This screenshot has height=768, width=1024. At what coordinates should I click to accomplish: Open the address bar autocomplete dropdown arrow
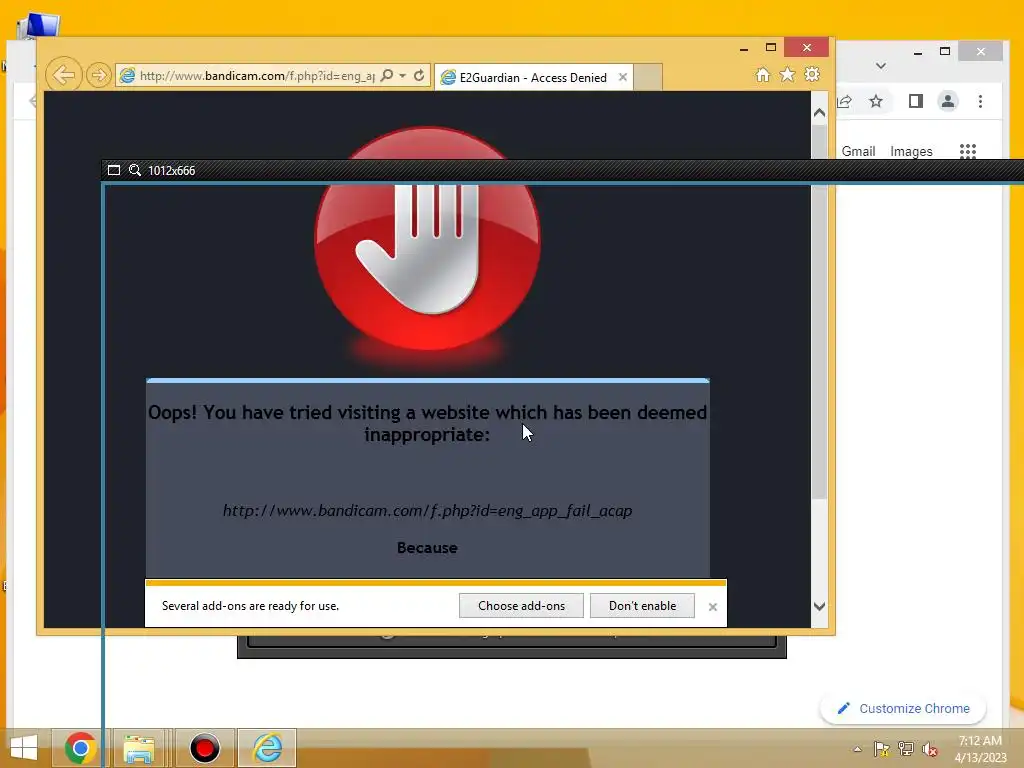403,76
